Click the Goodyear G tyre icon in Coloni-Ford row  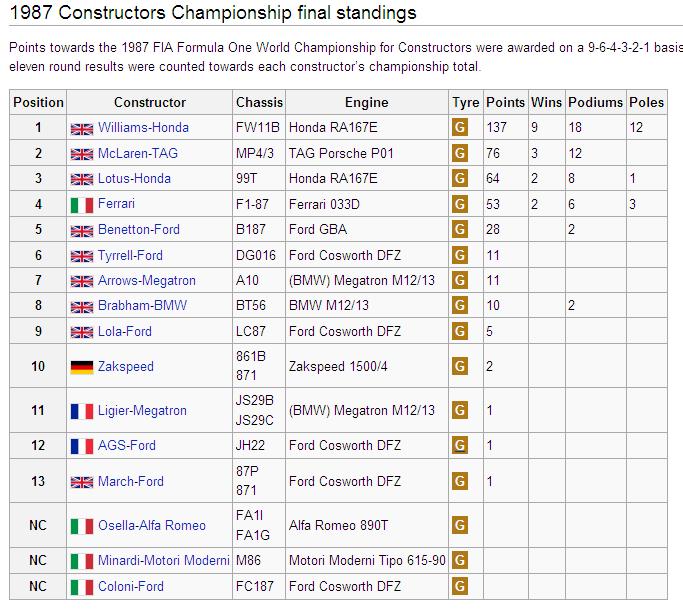point(460,587)
